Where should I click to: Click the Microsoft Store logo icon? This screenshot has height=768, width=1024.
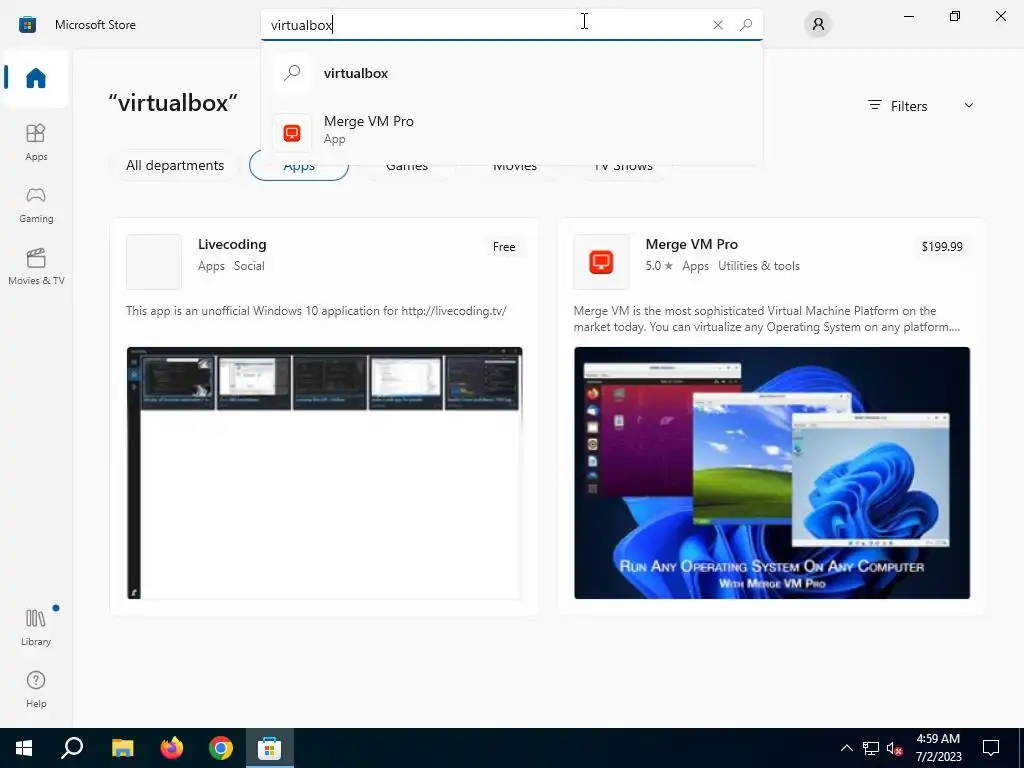(27, 25)
